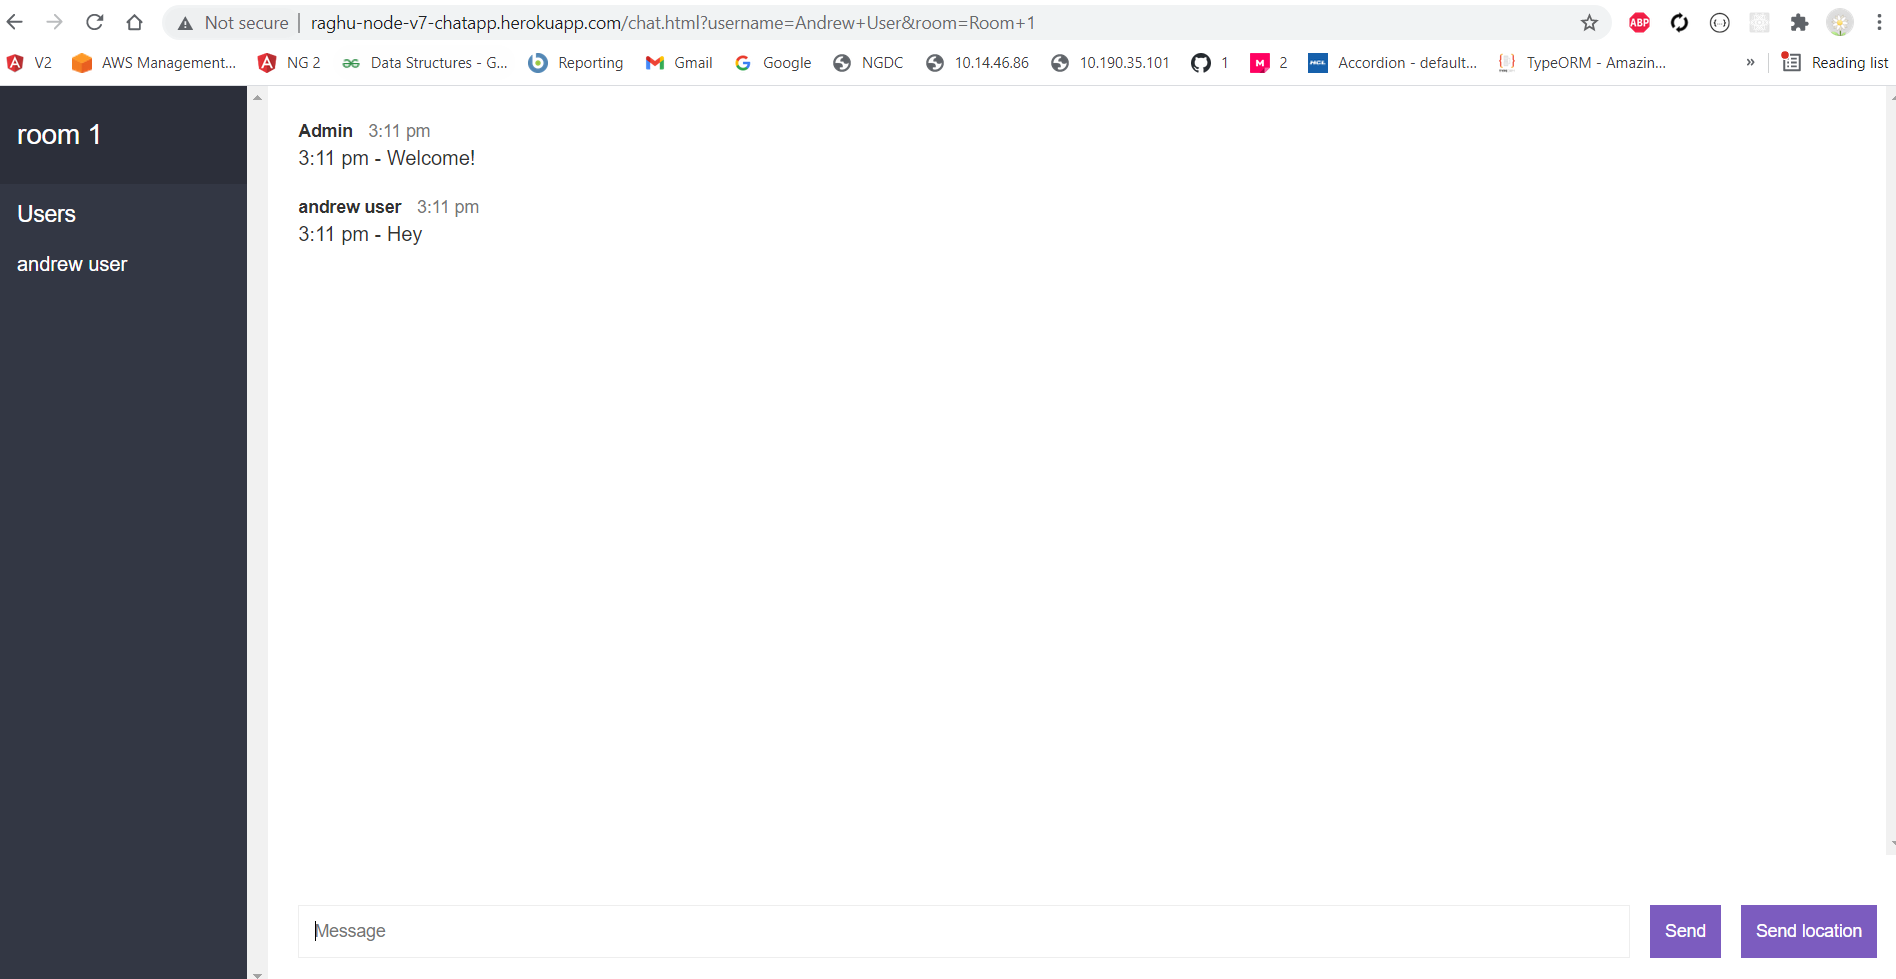Click the home icon
The height and width of the screenshot is (979, 1896).
coord(135,22)
